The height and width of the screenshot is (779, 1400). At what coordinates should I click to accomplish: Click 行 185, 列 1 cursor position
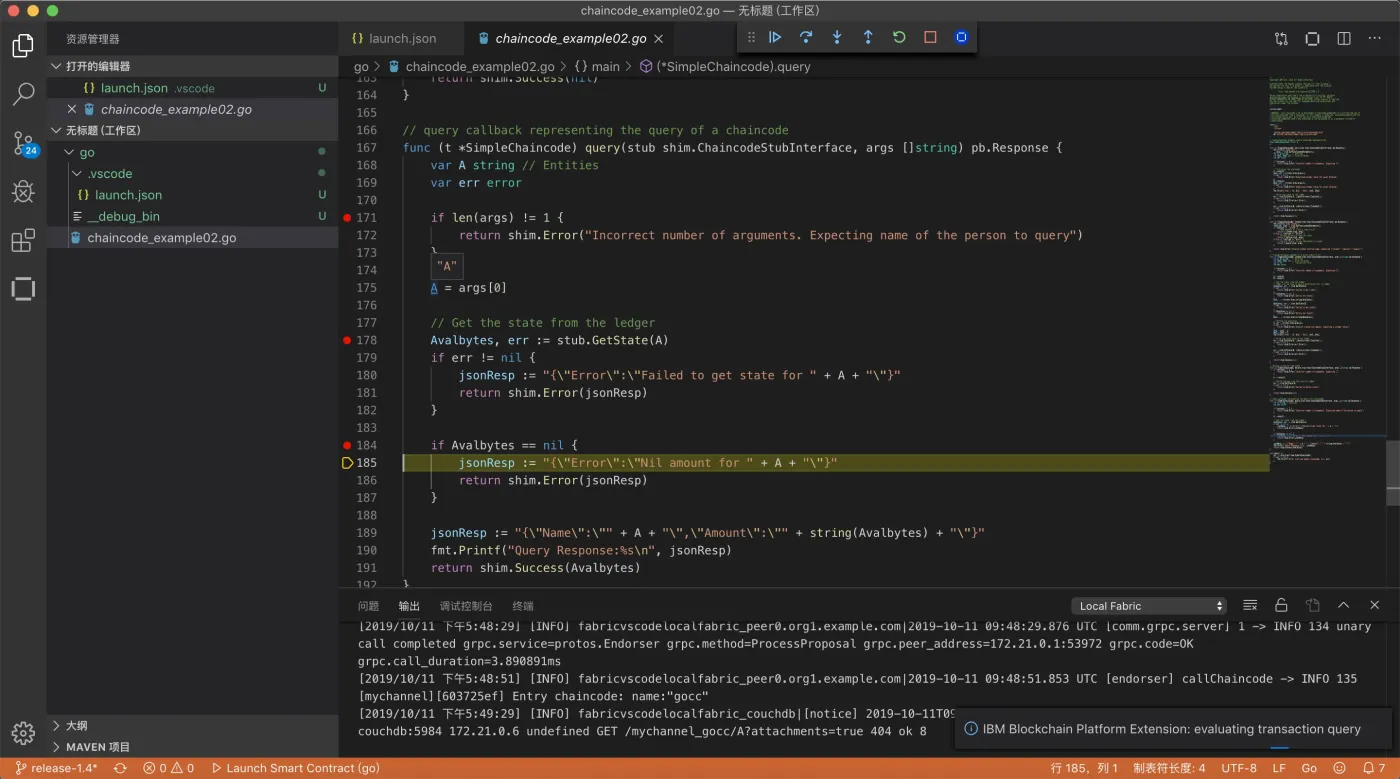click(x=1085, y=768)
